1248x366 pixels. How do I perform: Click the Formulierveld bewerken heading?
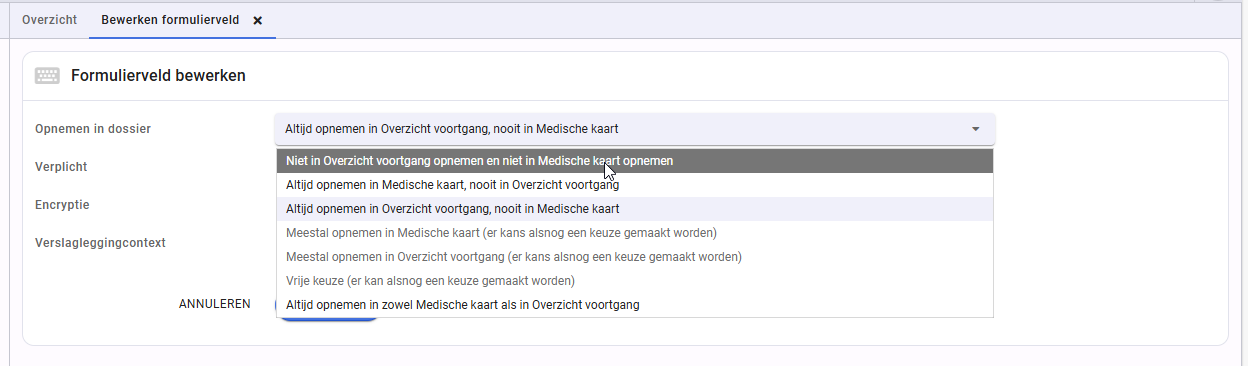click(x=158, y=75)
